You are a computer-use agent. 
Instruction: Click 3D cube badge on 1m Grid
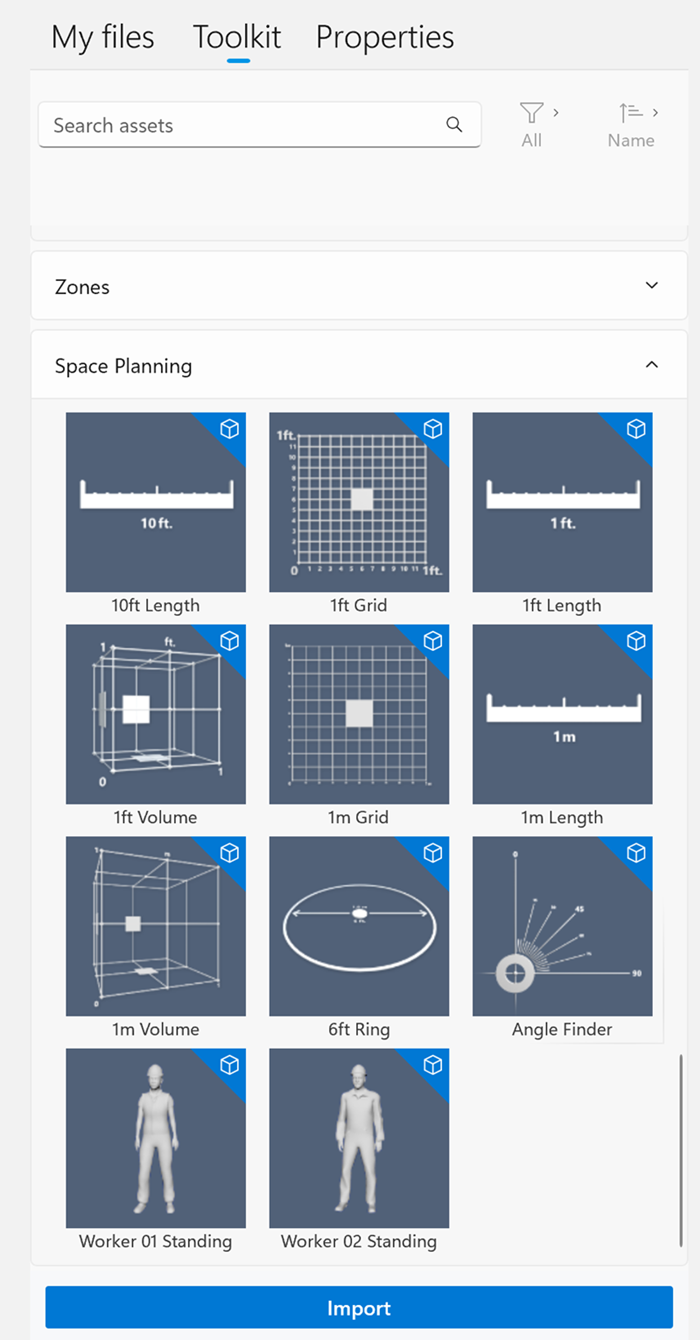point(432,641)
